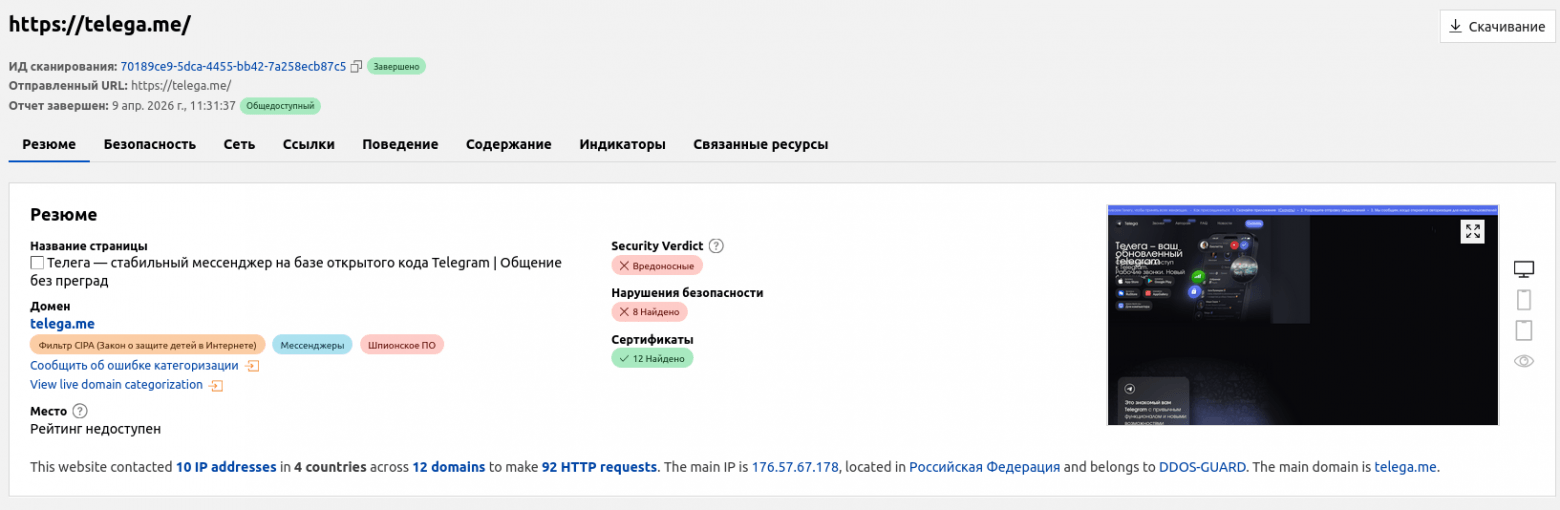Click the external icon after View live domain categorization

pyautogui.click(x=216, y=385)
